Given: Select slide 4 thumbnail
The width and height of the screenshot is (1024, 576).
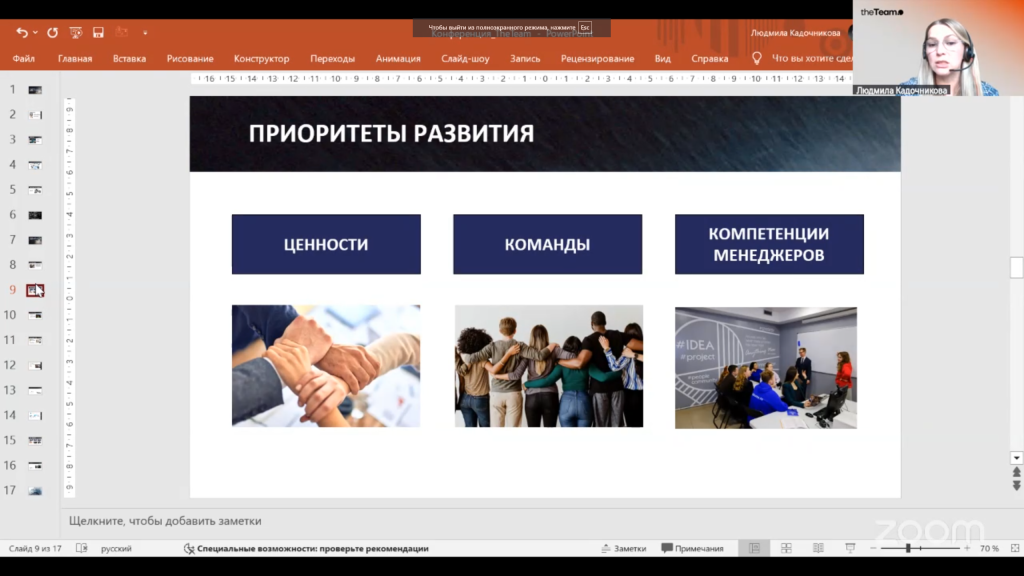Looking at the screenshot, I should tap(35, 165).
